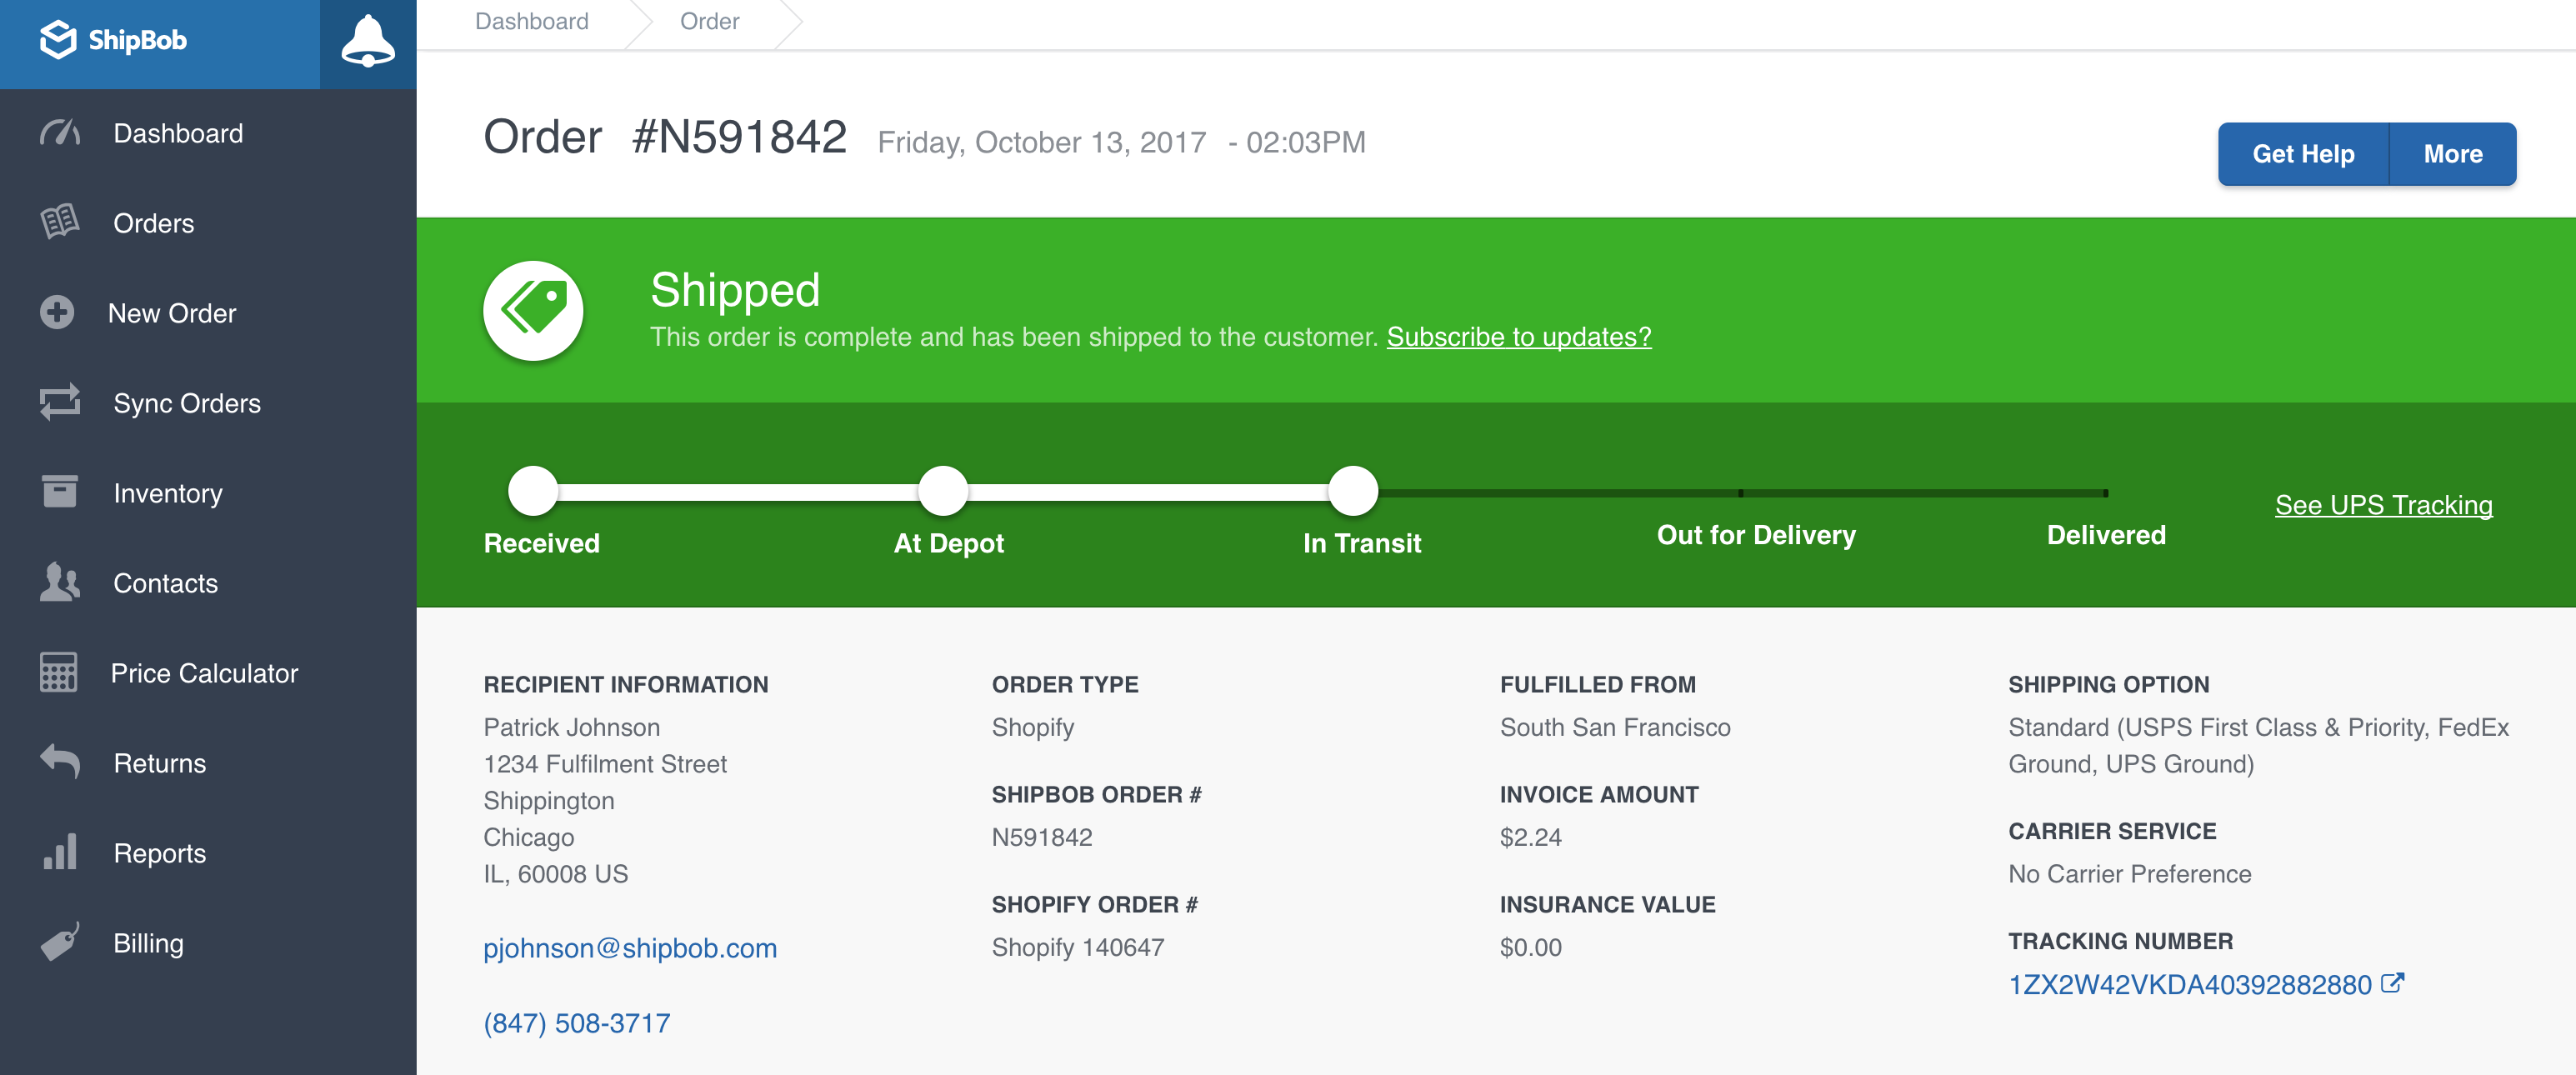Select the Orders book icon
Viewport: 2576px width, 1075px height.
59,222
